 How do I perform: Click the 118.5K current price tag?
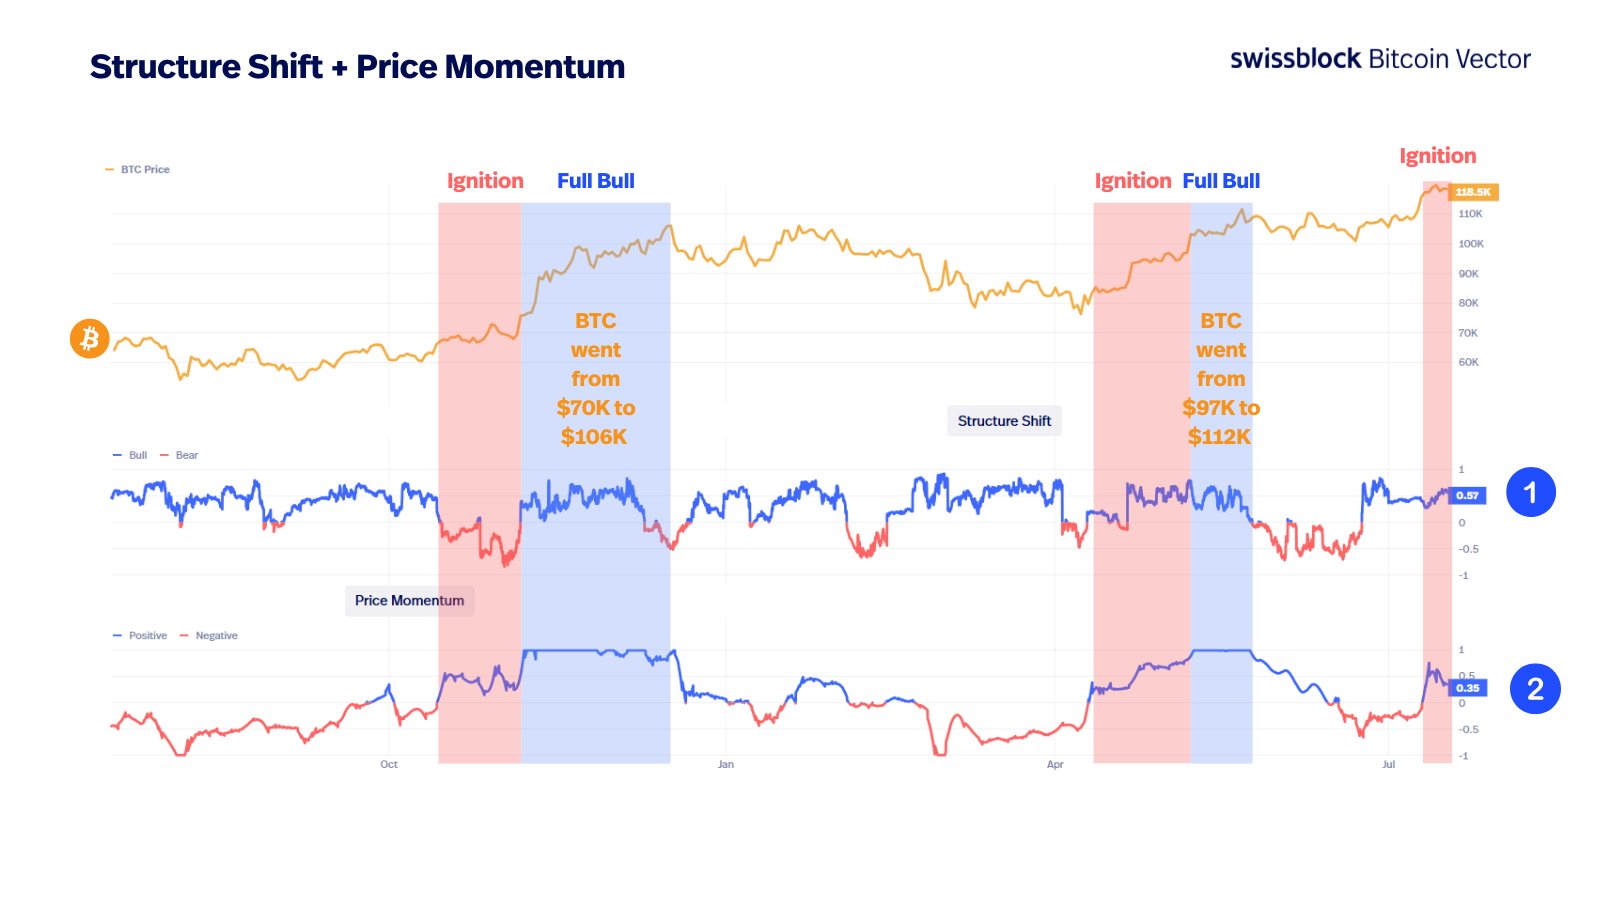[1473, 192]
